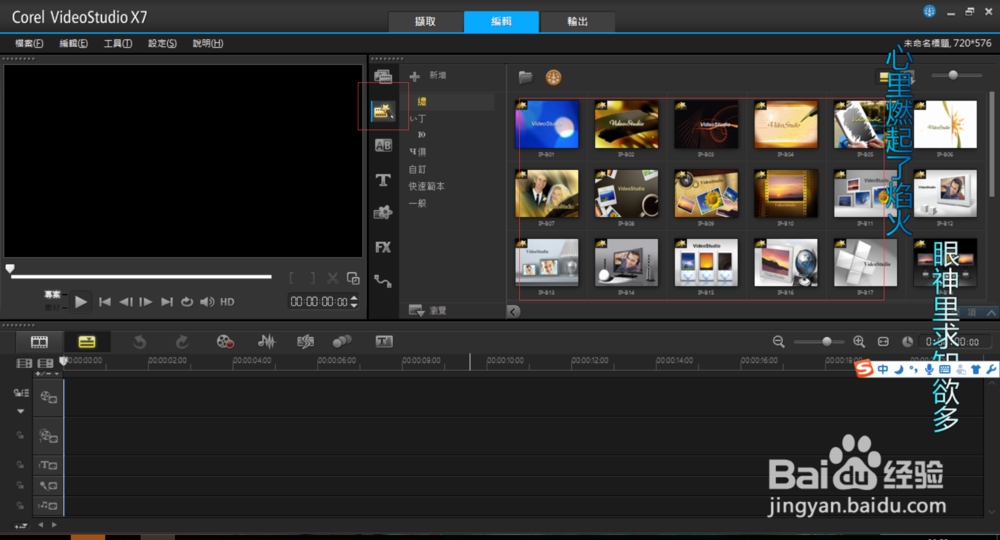
Task: Jump to the start of project
Action: coord(105,302)
